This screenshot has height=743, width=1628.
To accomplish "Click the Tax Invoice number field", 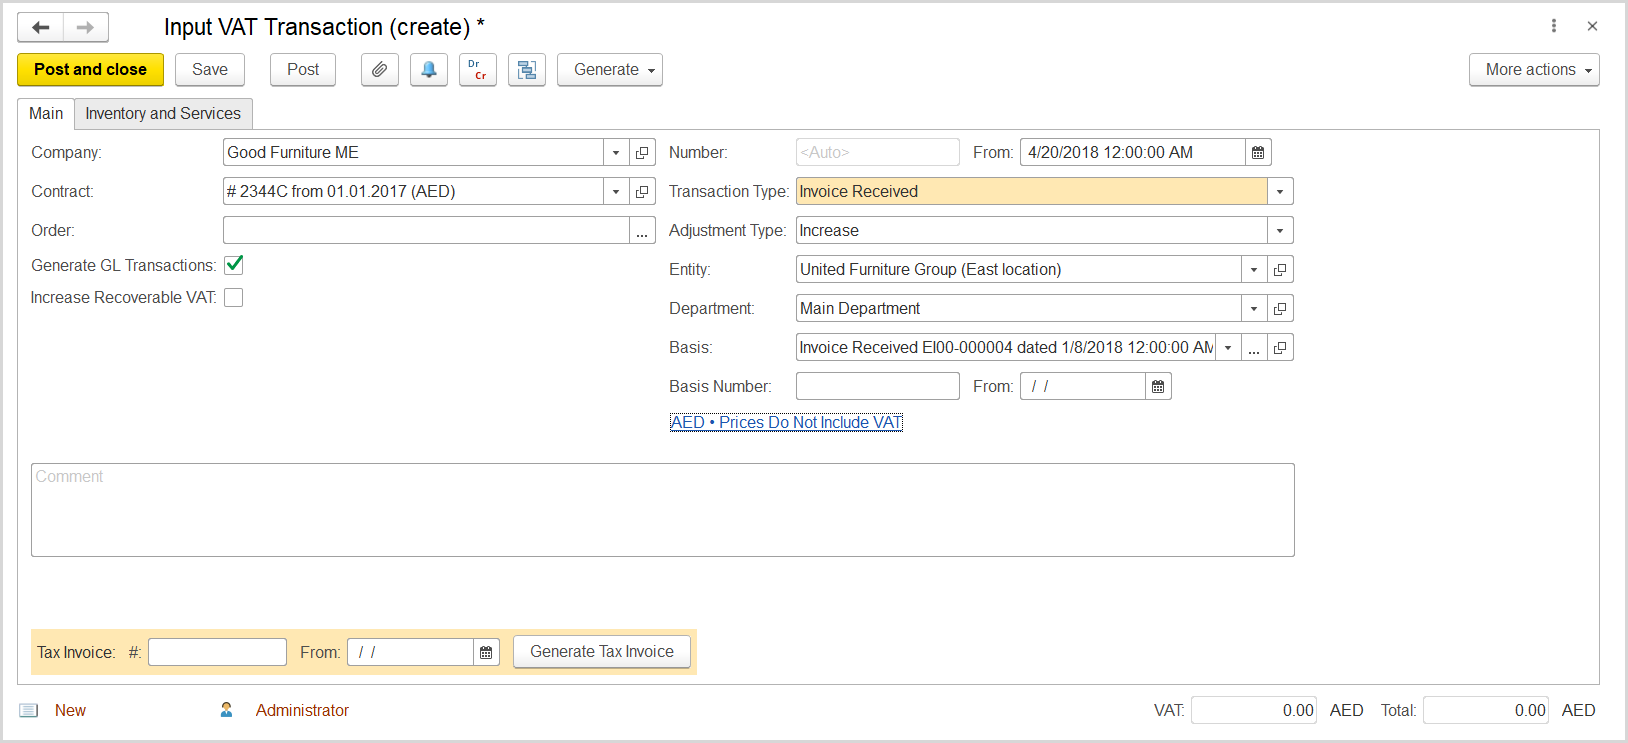I will point(217,653).
